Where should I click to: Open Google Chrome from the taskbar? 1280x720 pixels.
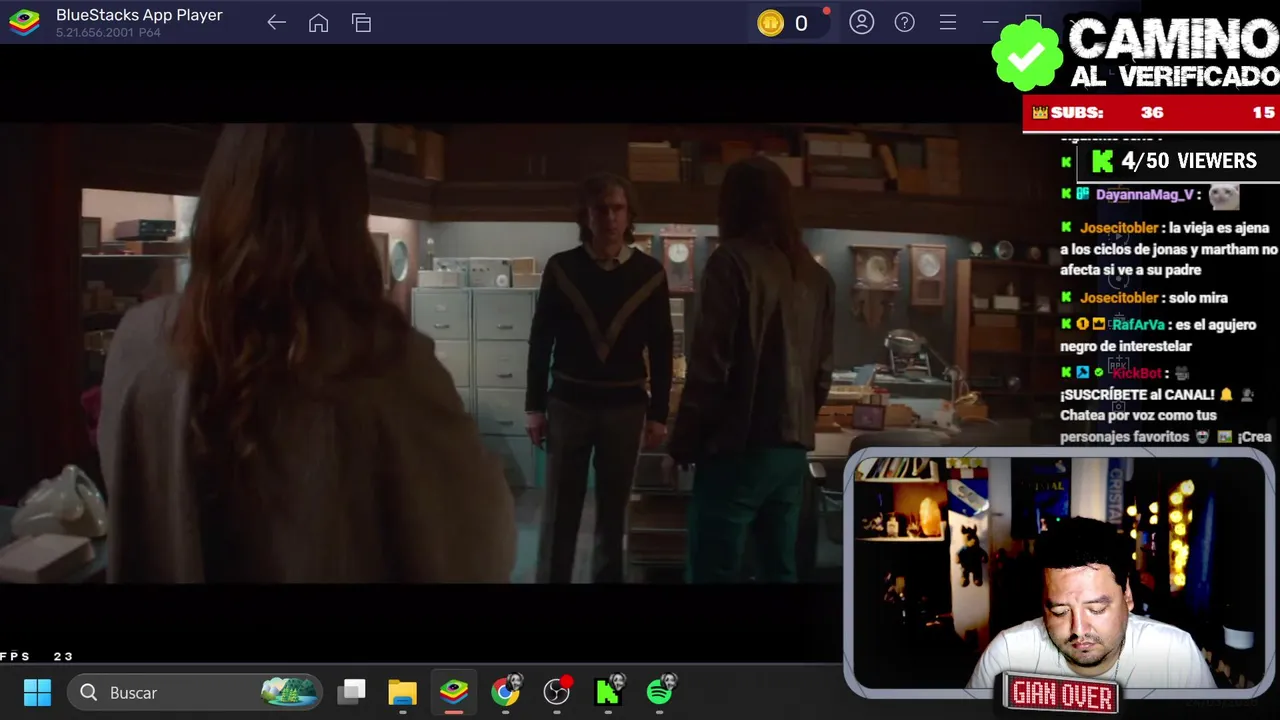pyautogui.click(x=506, y=691)
